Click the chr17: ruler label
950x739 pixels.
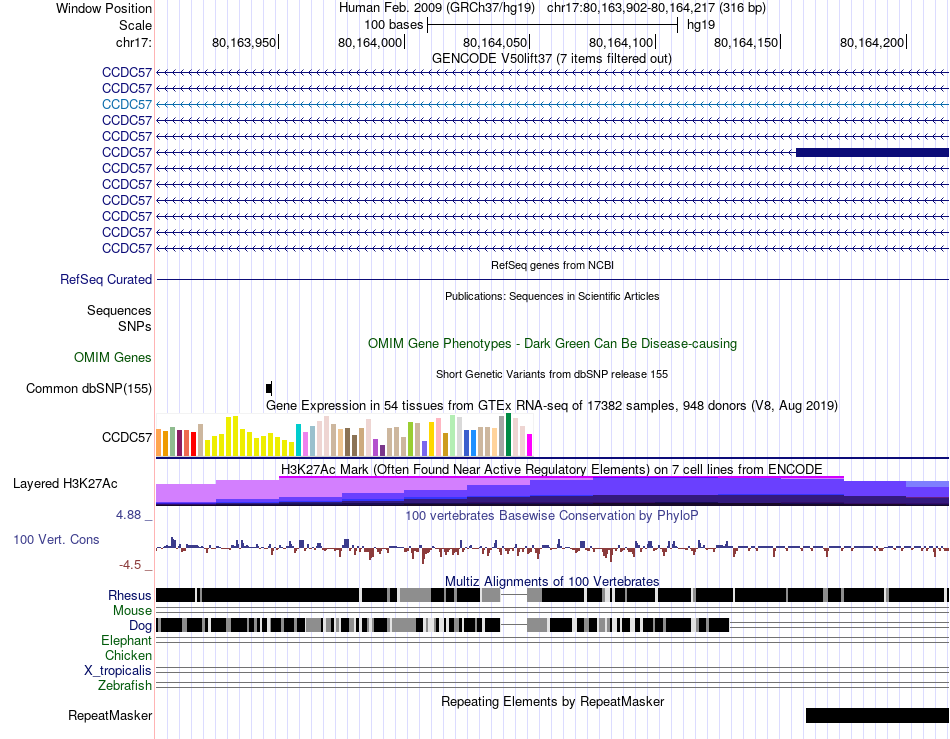point(133,42)
